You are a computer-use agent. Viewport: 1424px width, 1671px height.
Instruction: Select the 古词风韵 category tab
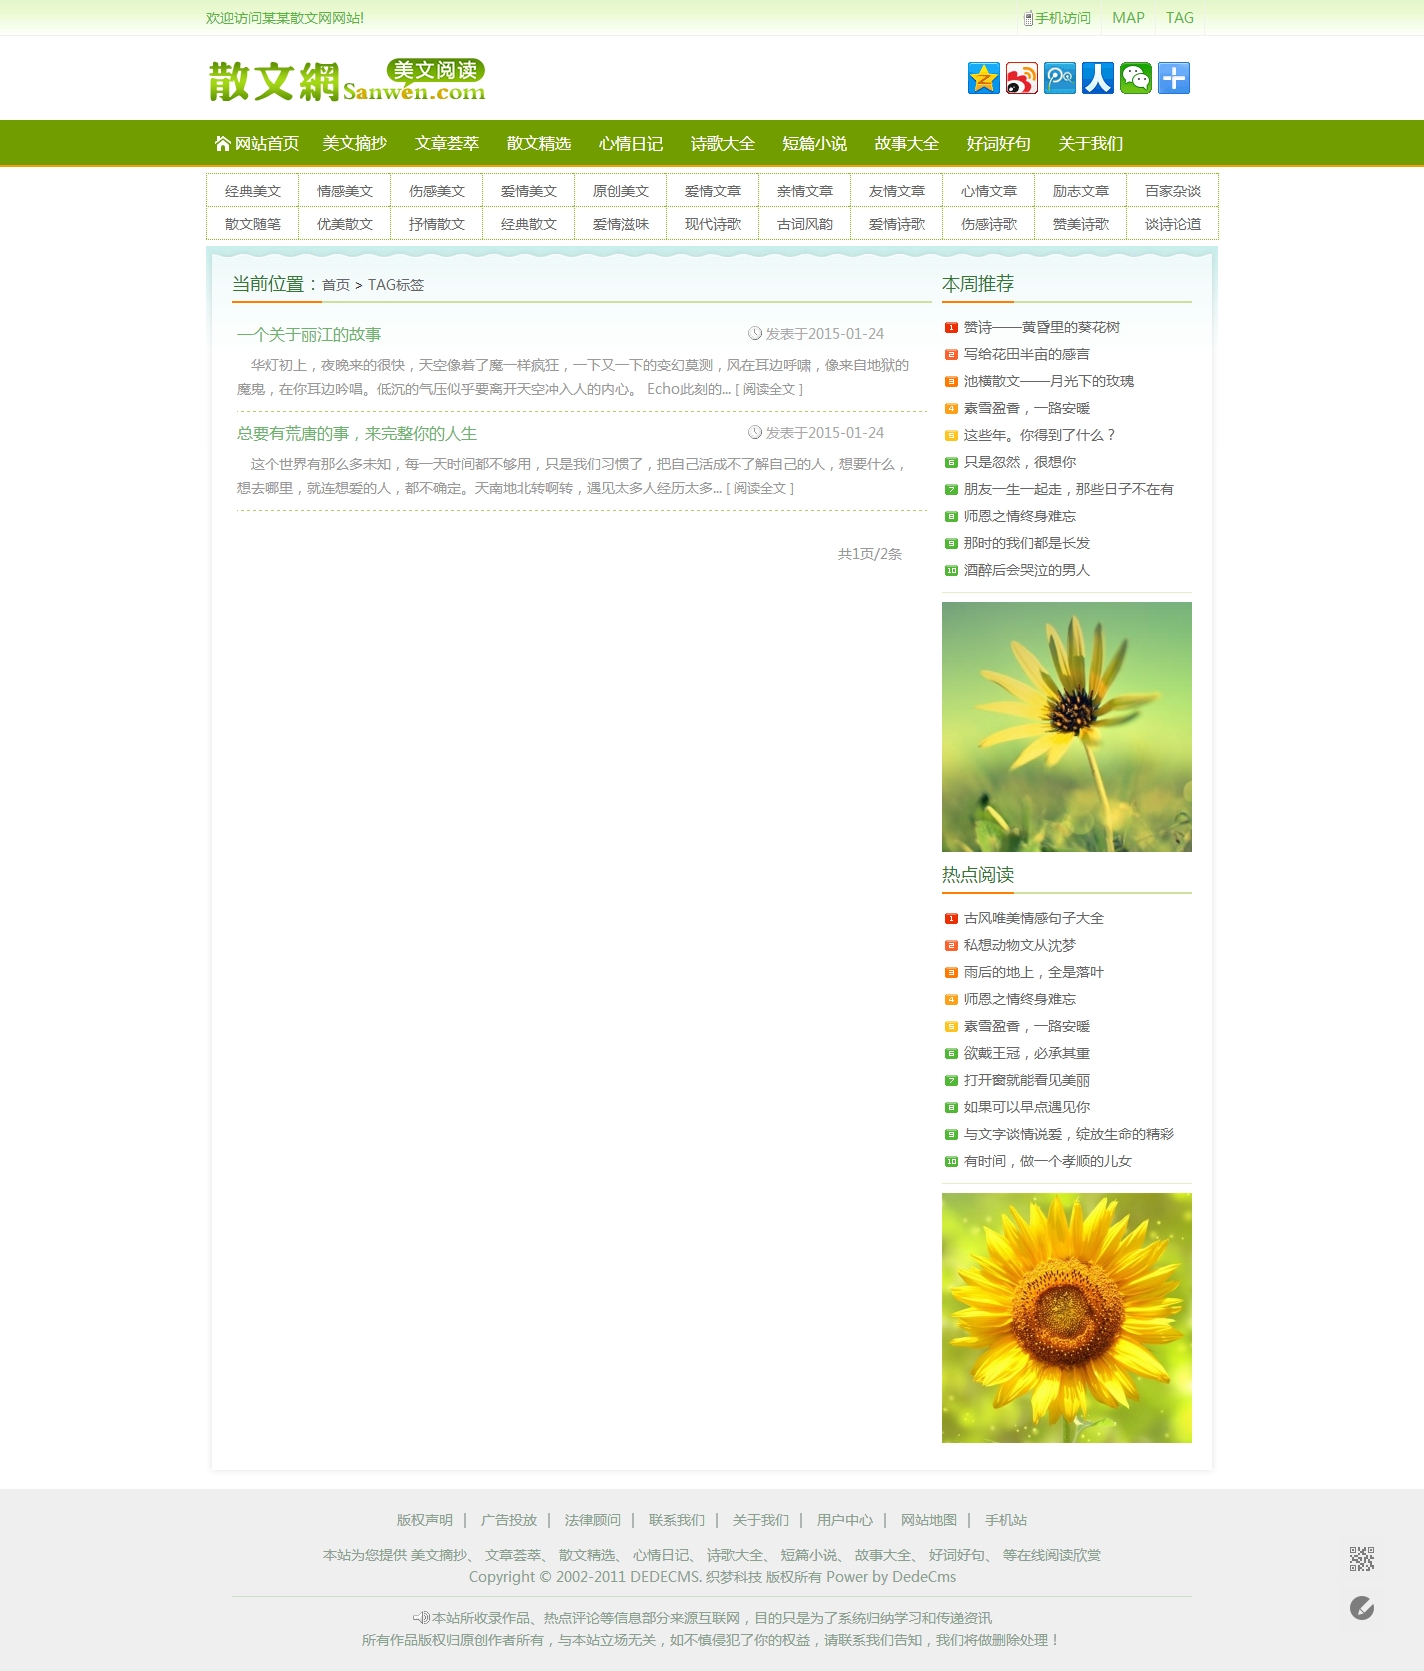click(x=805, y=224)
